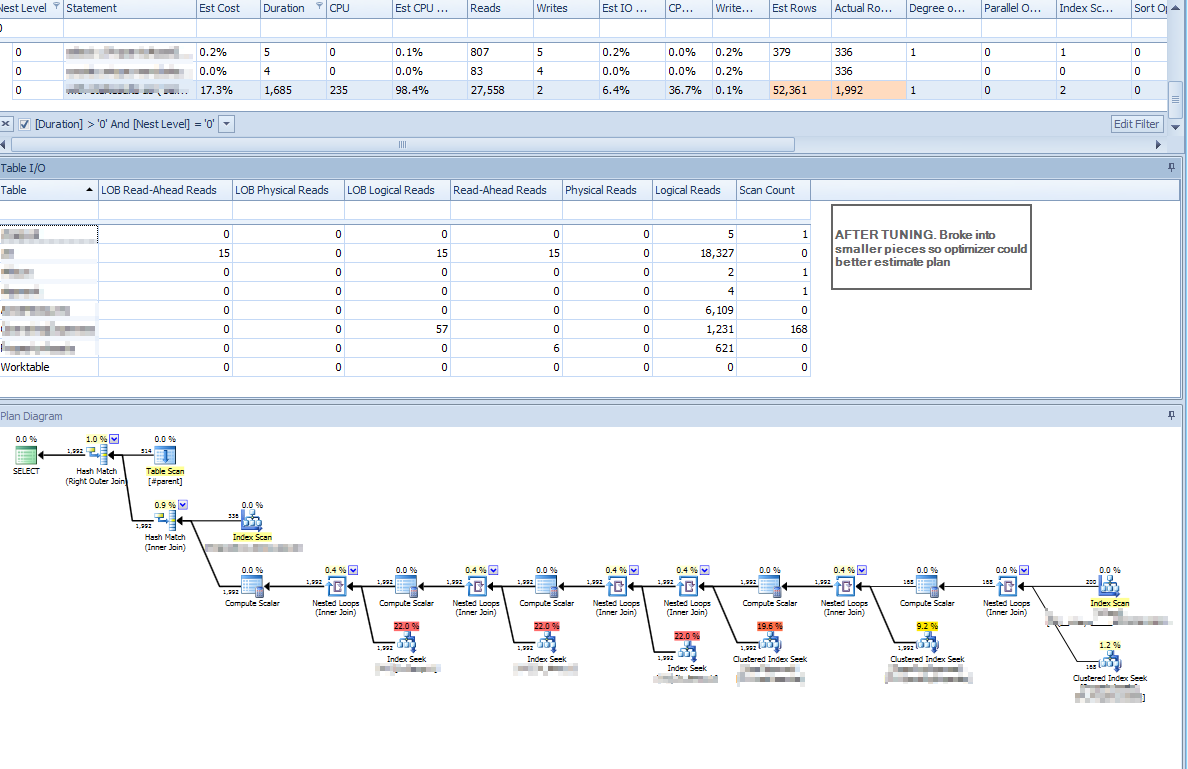Select Nested Loops node joined to 19.6% Clustered Index Seek
The image size is (1188, 769).
click(687, 586)
